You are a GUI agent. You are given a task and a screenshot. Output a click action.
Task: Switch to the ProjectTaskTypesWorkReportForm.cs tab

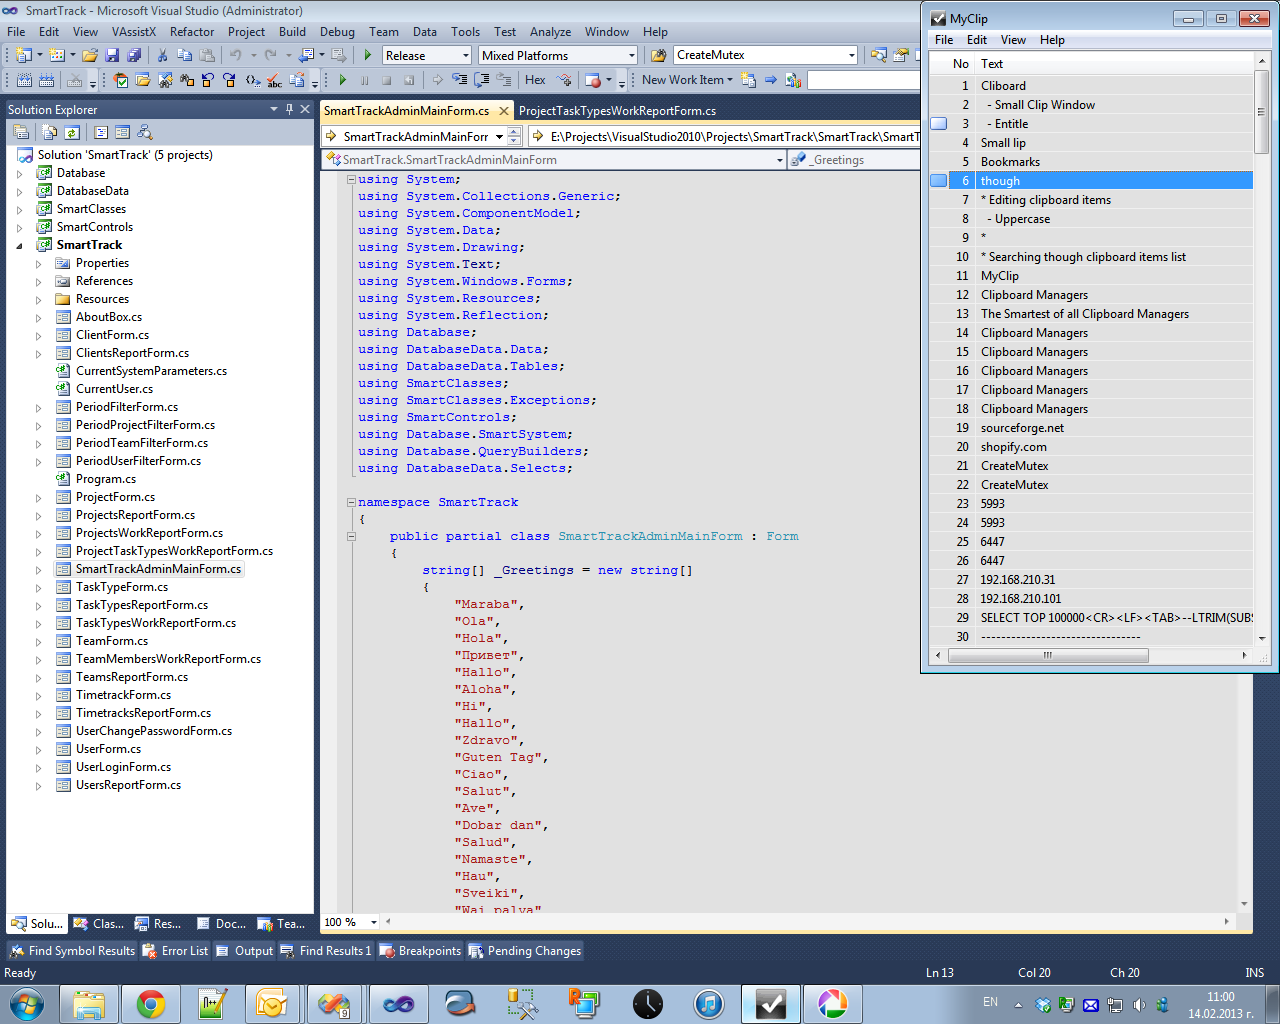pos(618,111)
